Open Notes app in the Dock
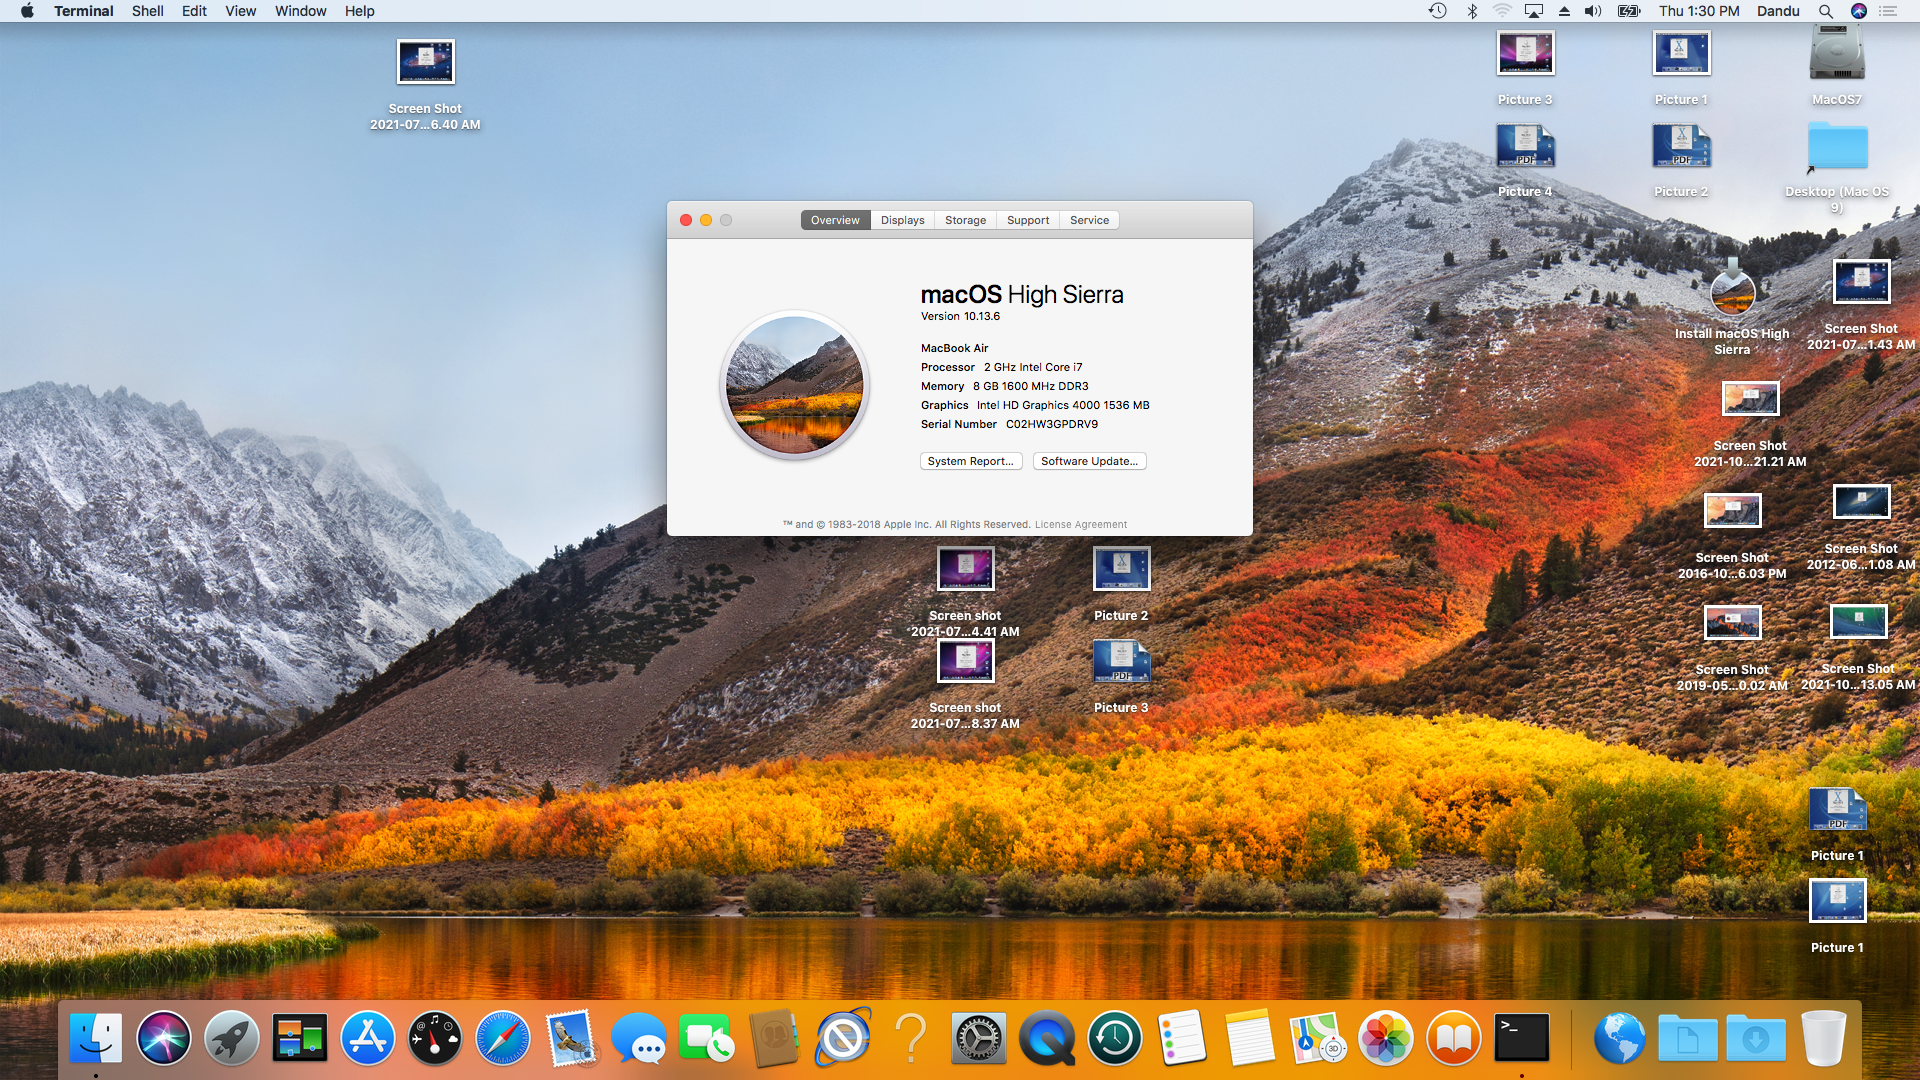 (1250, 1038)
